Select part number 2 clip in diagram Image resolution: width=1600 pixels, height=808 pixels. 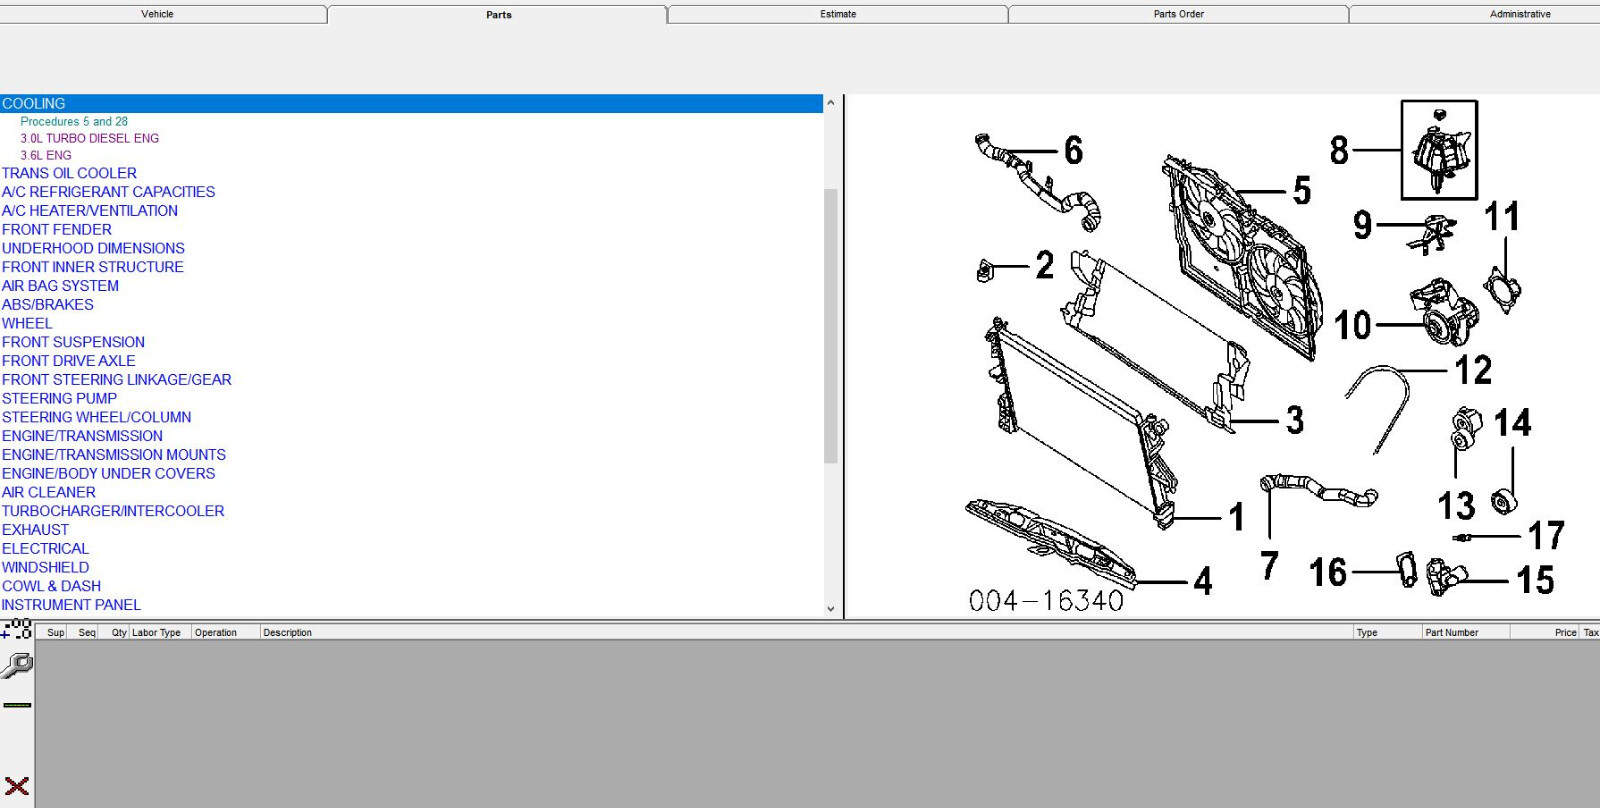pyautogui.click(x=1045, y=265)
